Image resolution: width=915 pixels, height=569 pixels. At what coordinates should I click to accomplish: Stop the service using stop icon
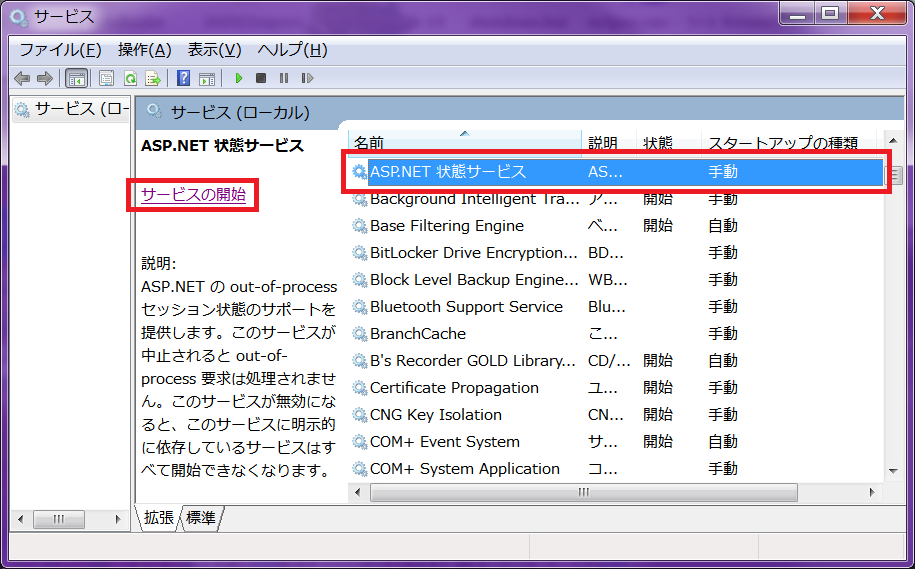click(261, 78)
